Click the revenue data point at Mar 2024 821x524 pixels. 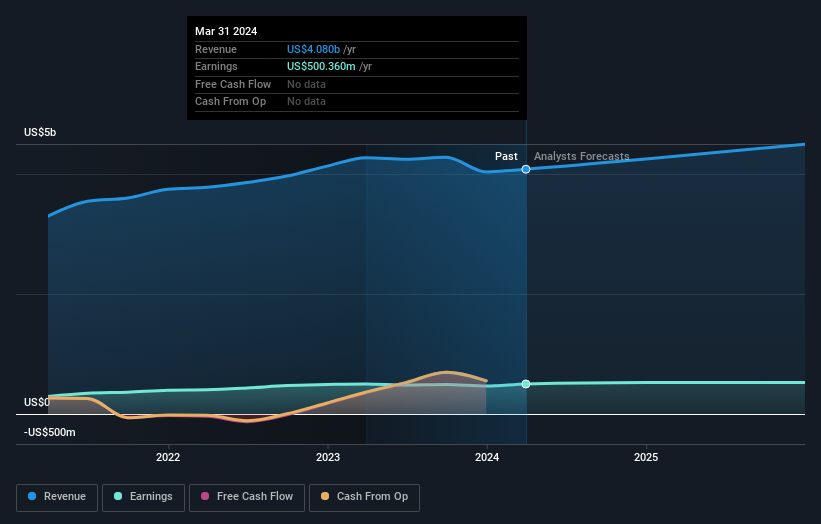[x=526, y=169]
